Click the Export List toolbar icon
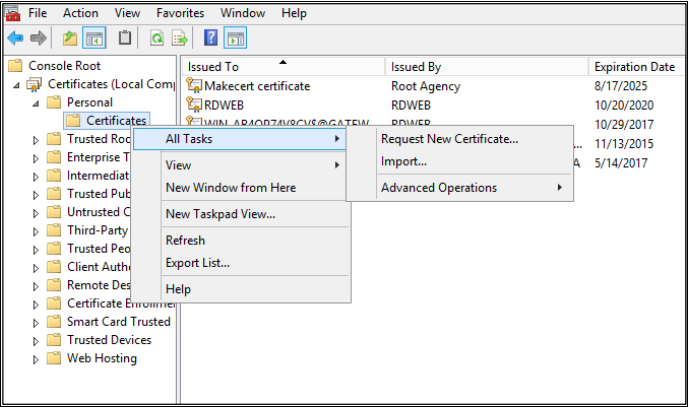Image resolution: width=690 pixels, height=407 pixels. pyautogui.click(x=180, y=38)
